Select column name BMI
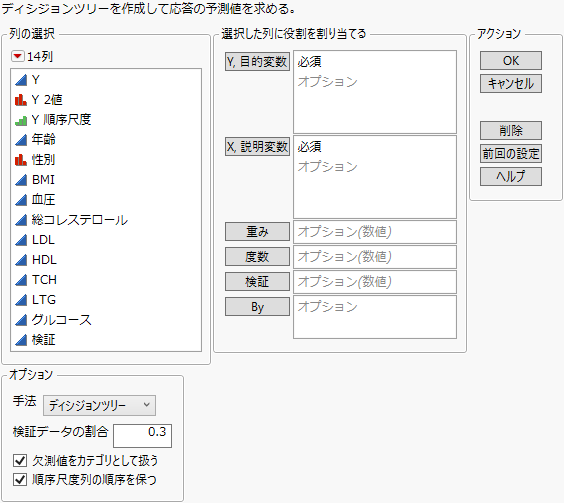The width and height of the screenshot is (564, 503). coord(43,180)
